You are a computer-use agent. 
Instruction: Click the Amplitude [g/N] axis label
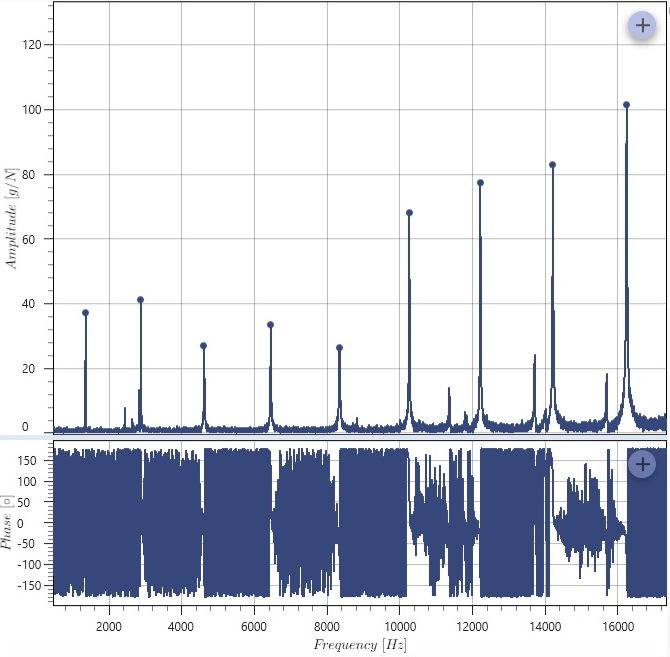coord(12,219)
